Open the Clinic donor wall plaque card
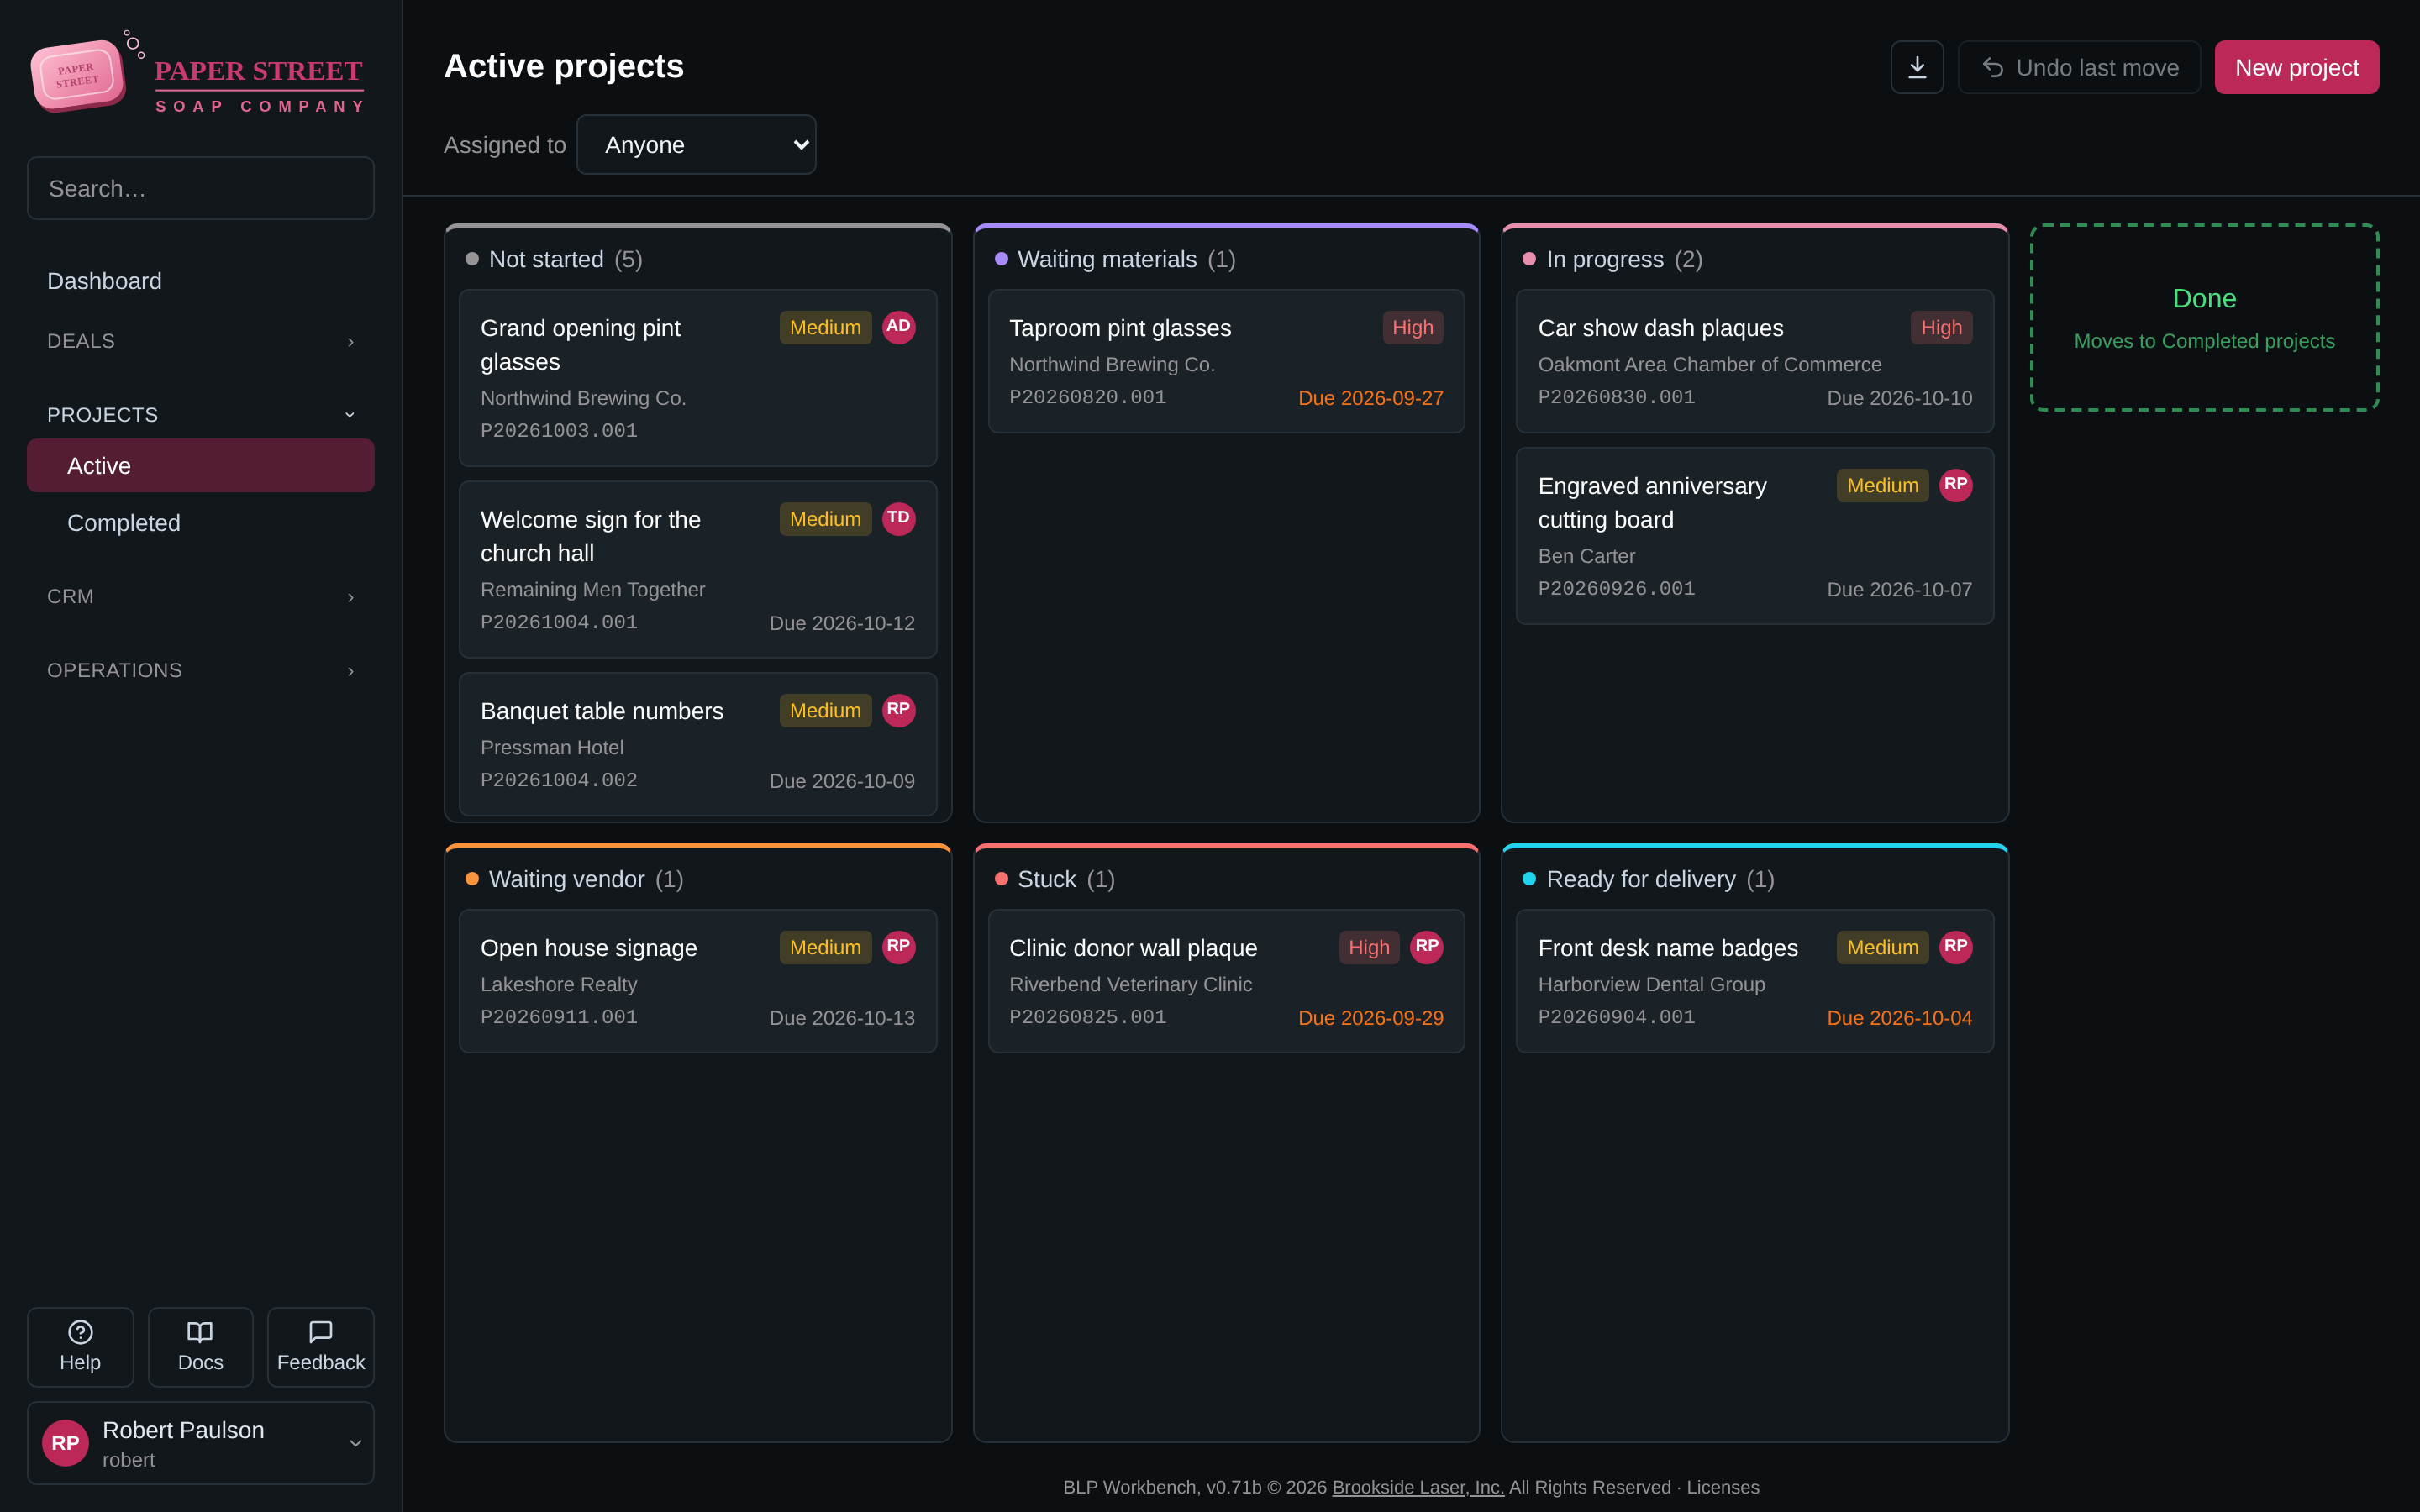This screenshot has height=1512, width=2420. pyautogui.click(x=1226, y=981)
